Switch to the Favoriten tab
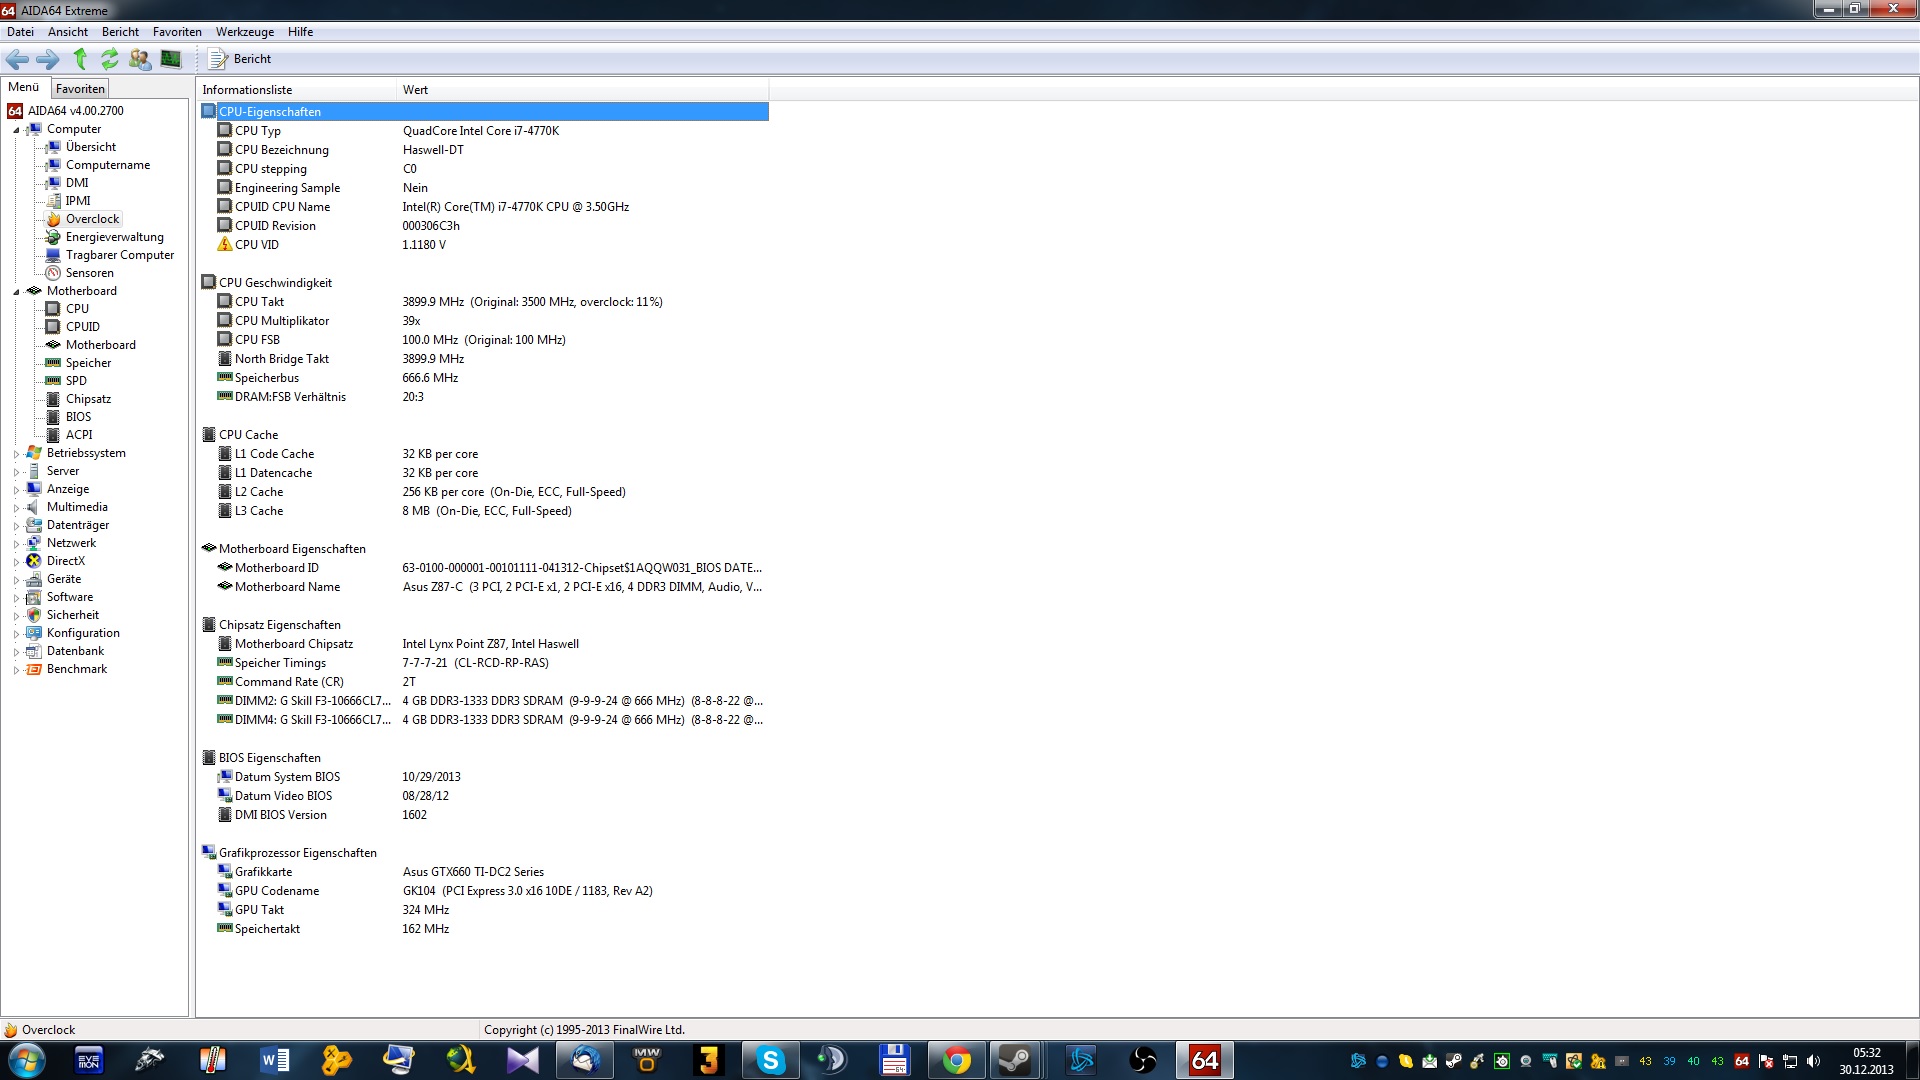This screenshot has width=1920, height=1080. tap(80, 89)
